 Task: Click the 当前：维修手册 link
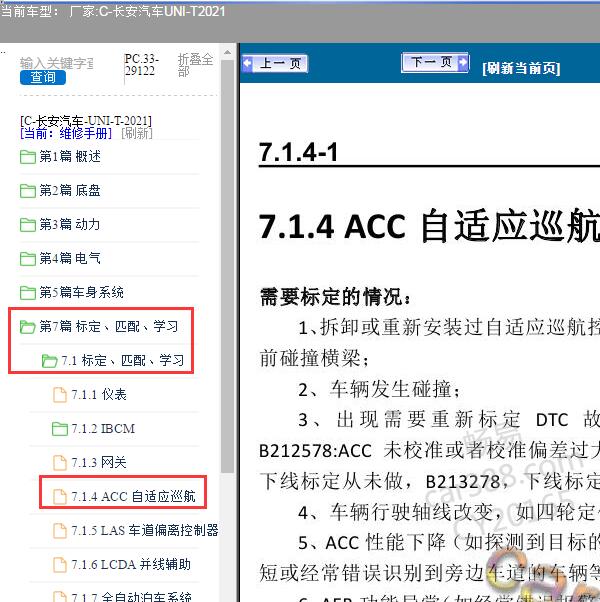(66, 134)
